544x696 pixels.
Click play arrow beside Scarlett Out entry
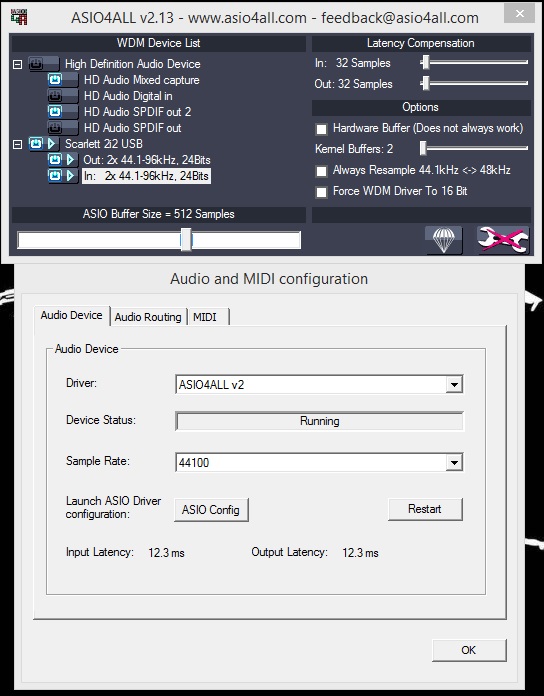70,160
